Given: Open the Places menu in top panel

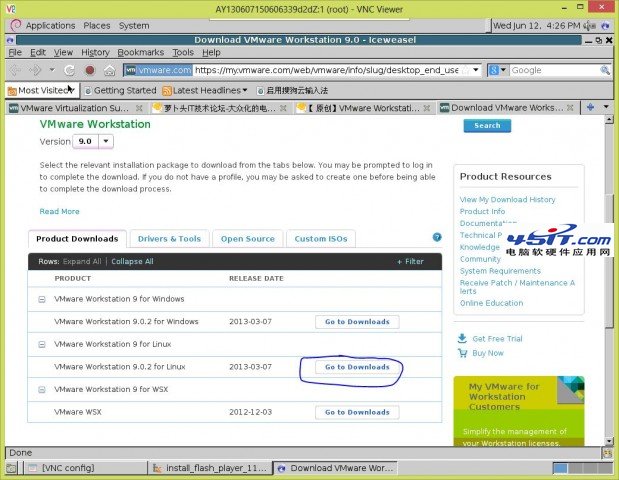Looking at the screenshot, I should [97, 26].
